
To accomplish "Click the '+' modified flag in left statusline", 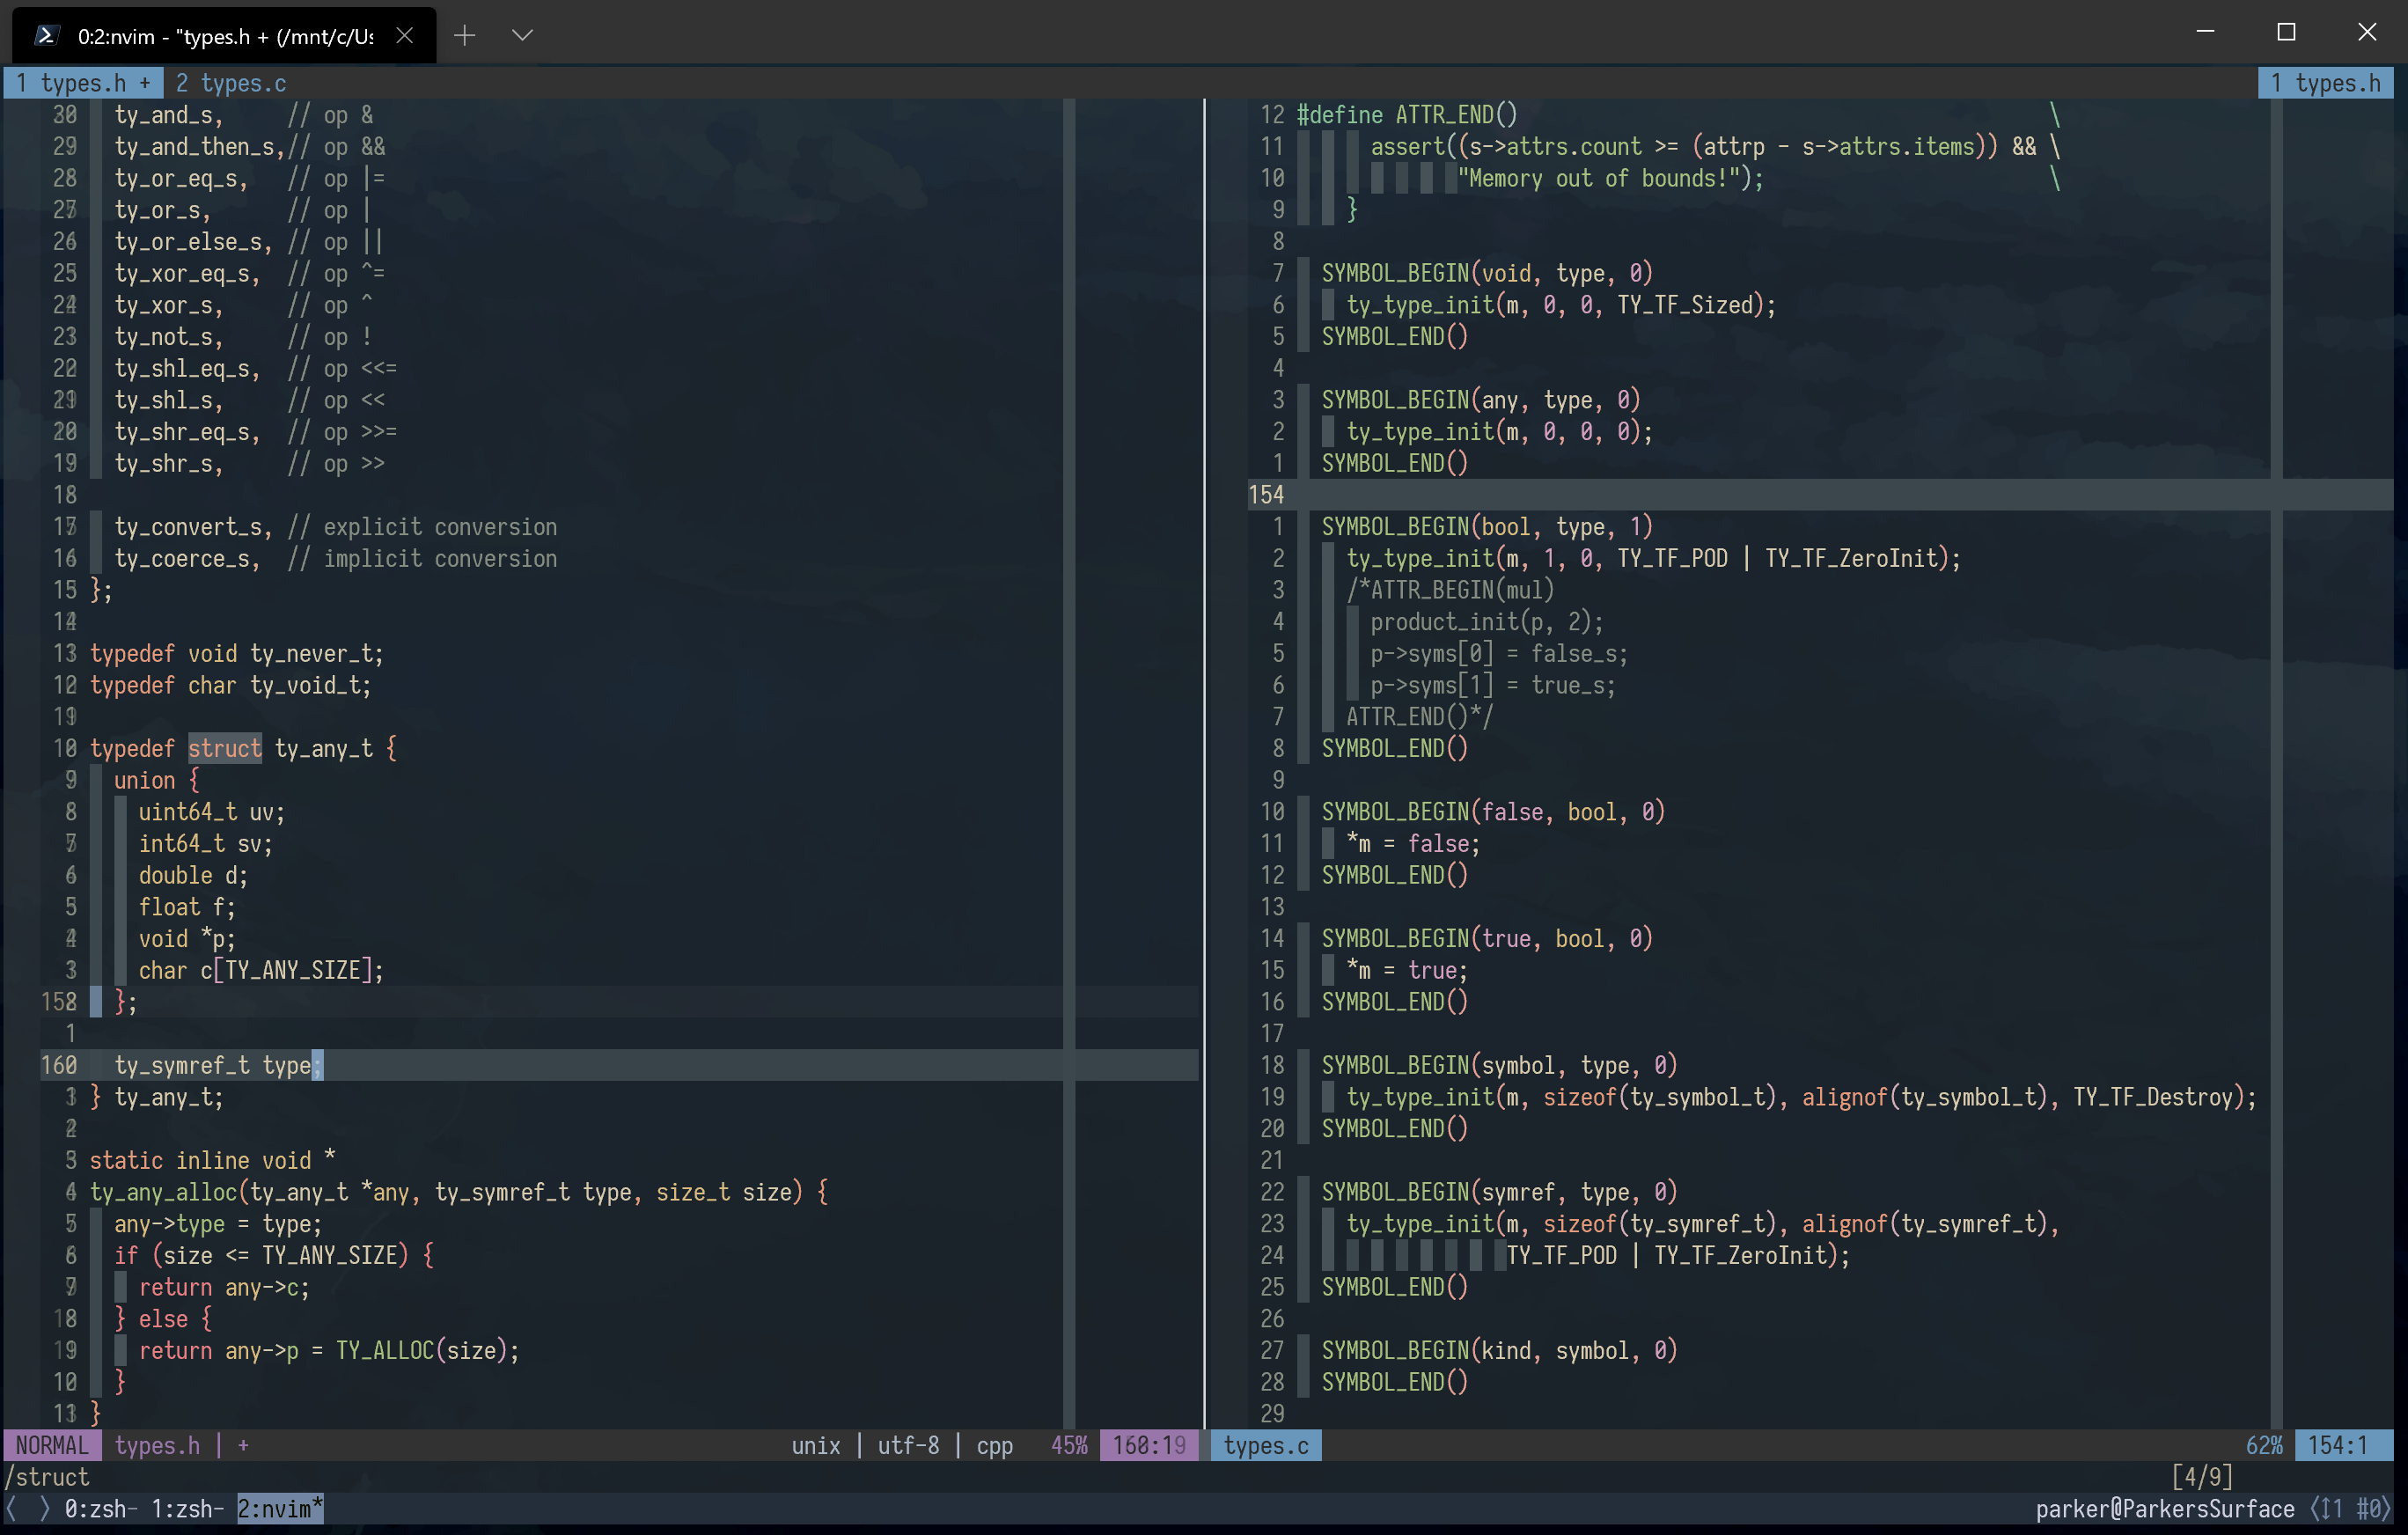I will click(x=243, y=1445).
